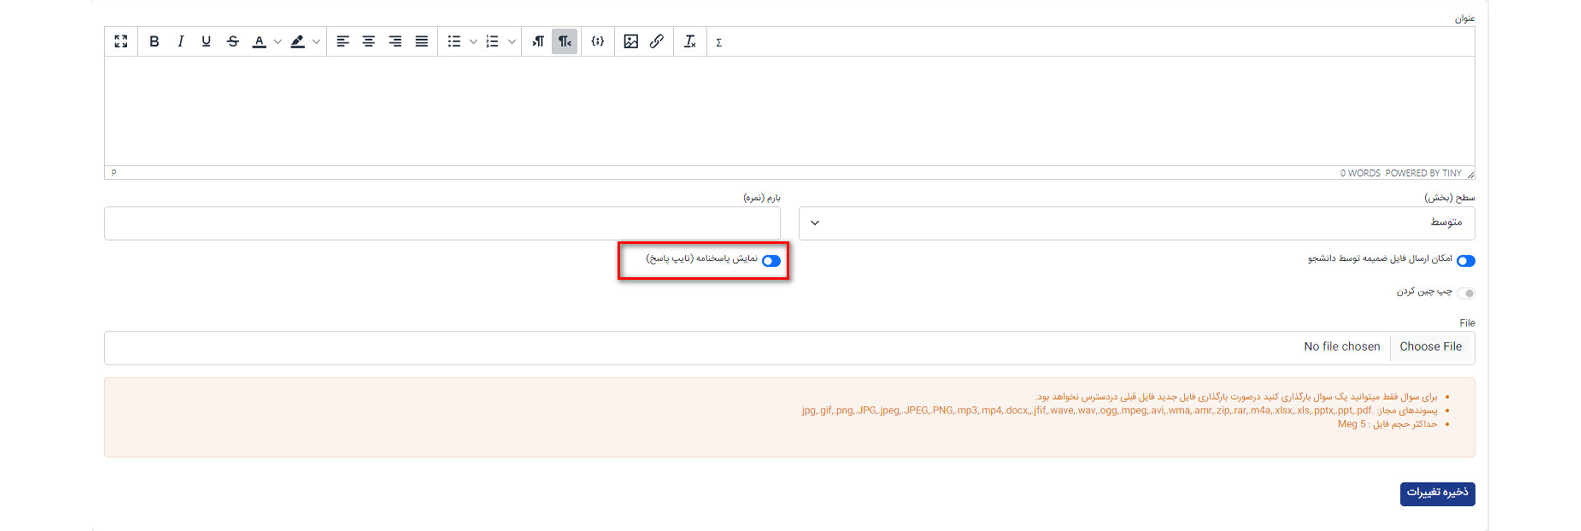Click the بارم (نمره) score input field
This screenshot has height=531, width=1581.
[442, 223]
